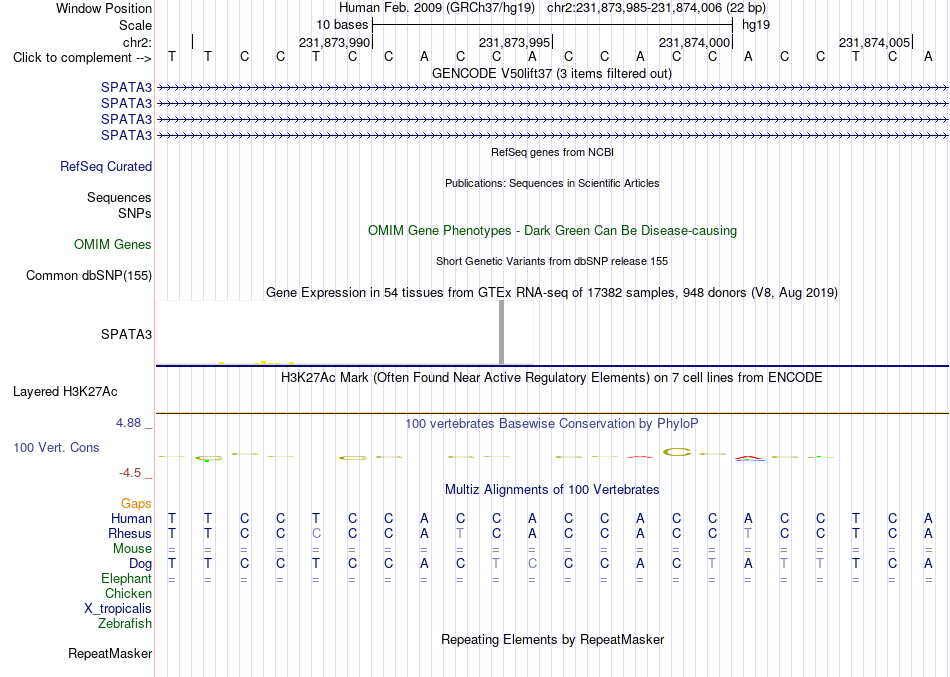Click the 'Human Feb. 2009 (GRCh37/hg19)' header
The height and width of the screenshot is (677, 950).
pos(437,8)
